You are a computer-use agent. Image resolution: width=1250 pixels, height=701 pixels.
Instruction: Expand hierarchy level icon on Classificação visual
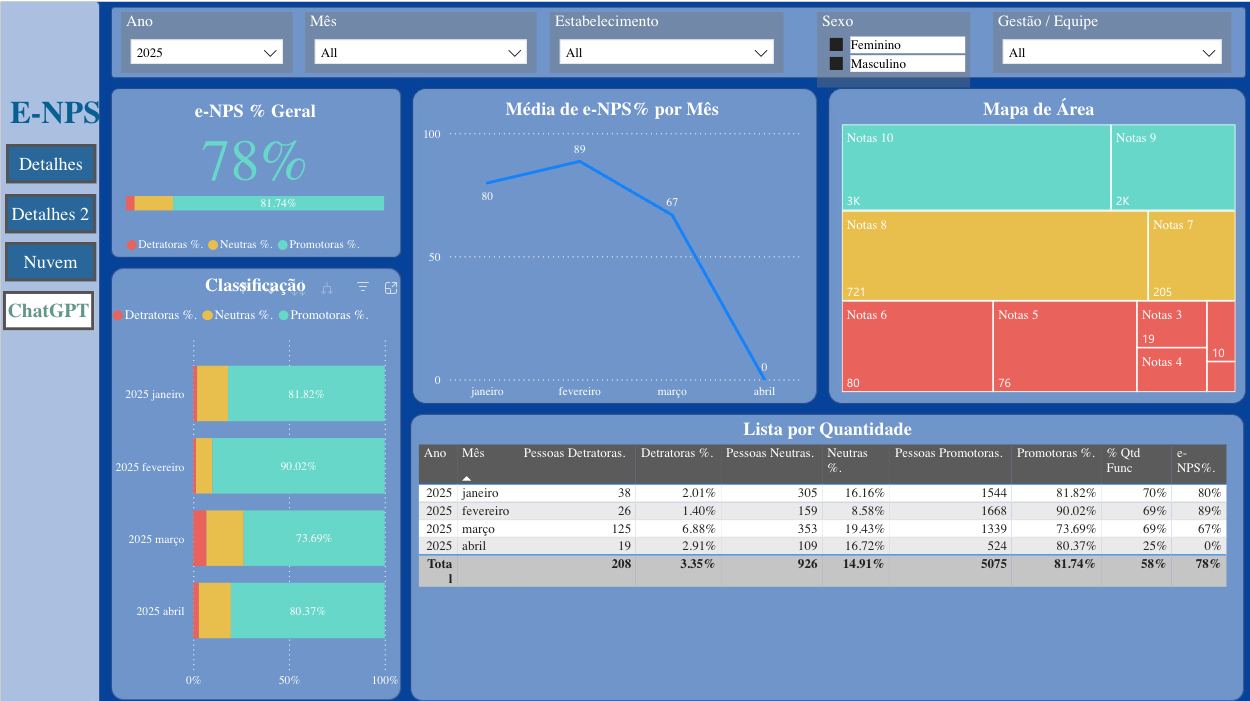click(x=327, y=288)
